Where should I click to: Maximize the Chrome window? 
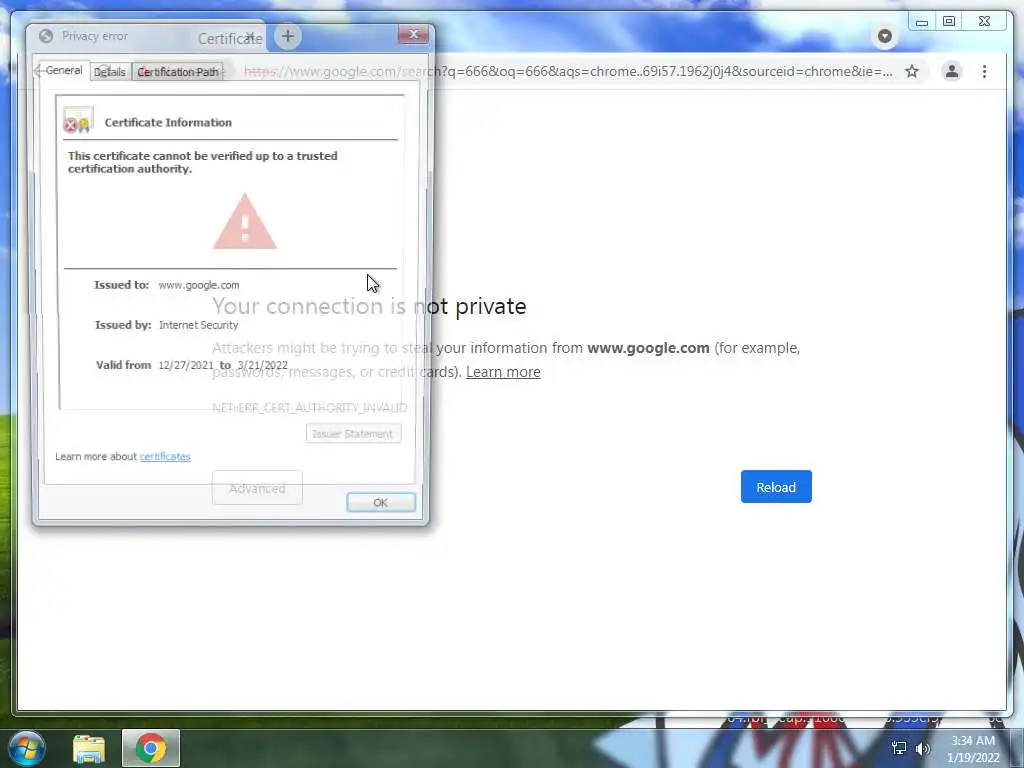pos(949,22)
